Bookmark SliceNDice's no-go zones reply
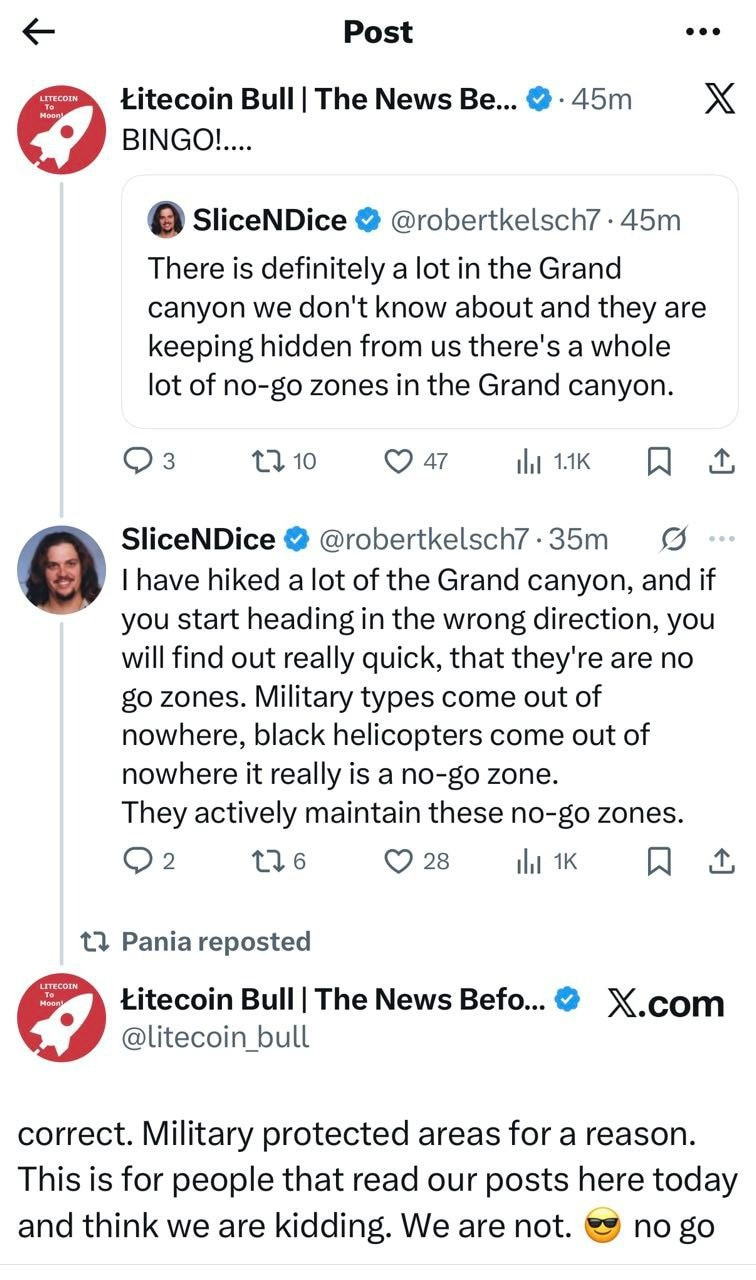Image resolution: width=756 pixels, height=1280 pixels. 659,861
